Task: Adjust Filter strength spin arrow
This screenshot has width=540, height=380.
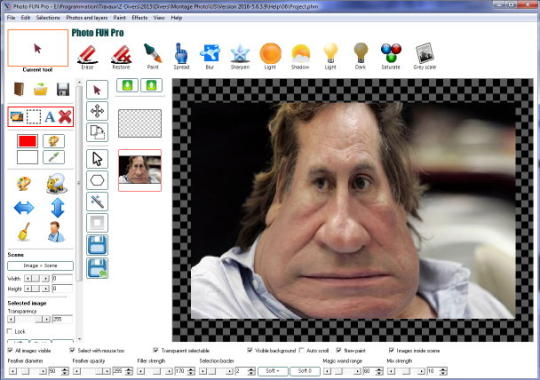Action: click(192, 369)
